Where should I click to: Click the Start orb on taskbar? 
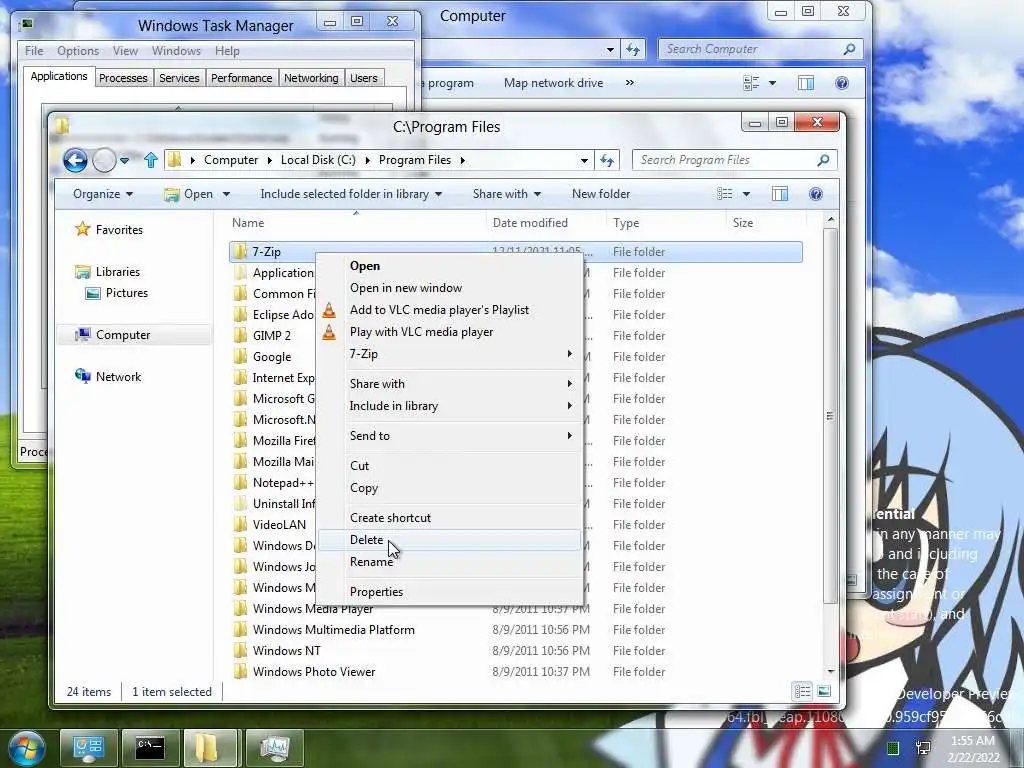click(26, 747)
